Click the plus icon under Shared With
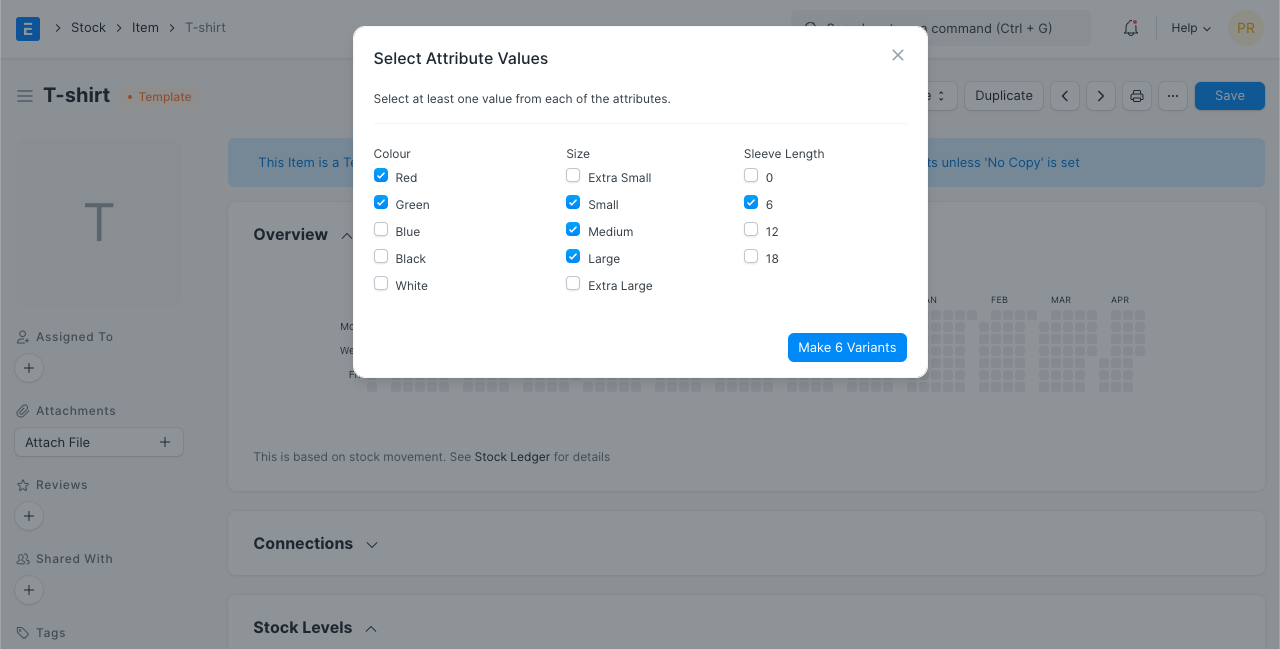 pyautogui.click(x=29, y=590)
